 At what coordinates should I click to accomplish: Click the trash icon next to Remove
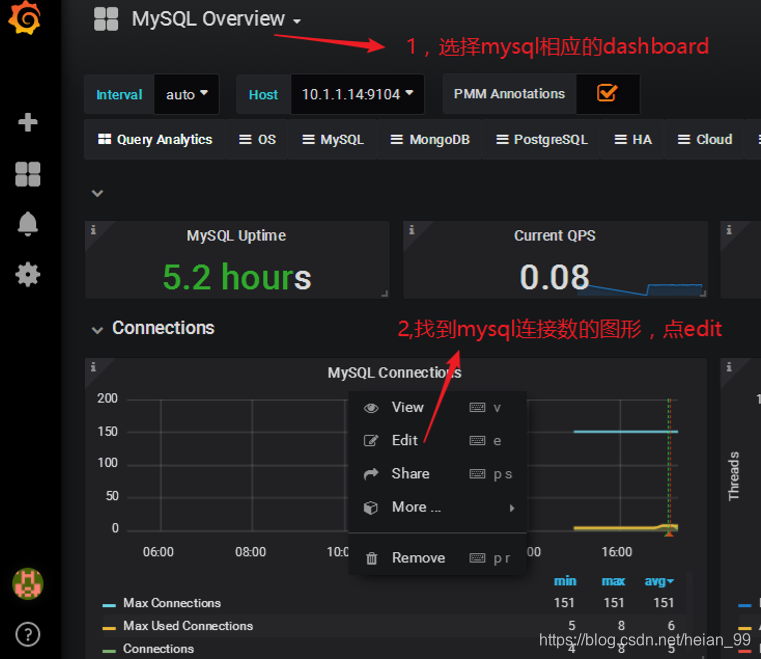coord(371,559)
